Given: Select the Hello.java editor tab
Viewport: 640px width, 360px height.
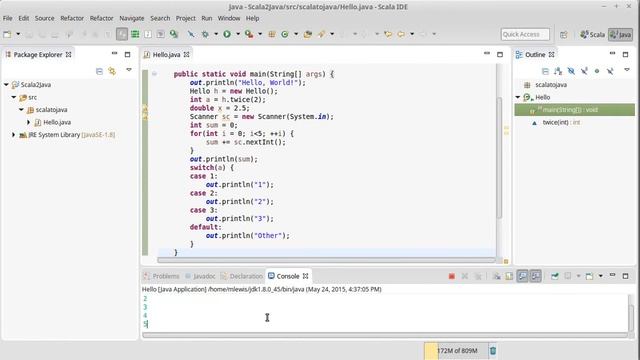Looking at the screenshot, I should tap(167, 55).
